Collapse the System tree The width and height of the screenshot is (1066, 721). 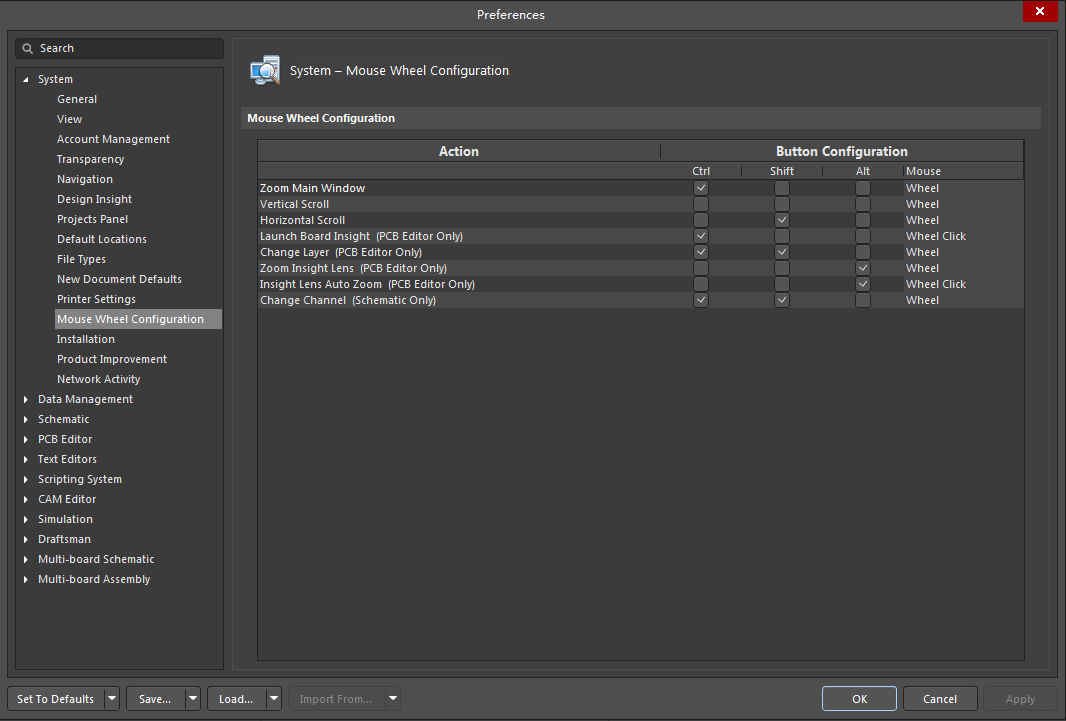point(25,79)
